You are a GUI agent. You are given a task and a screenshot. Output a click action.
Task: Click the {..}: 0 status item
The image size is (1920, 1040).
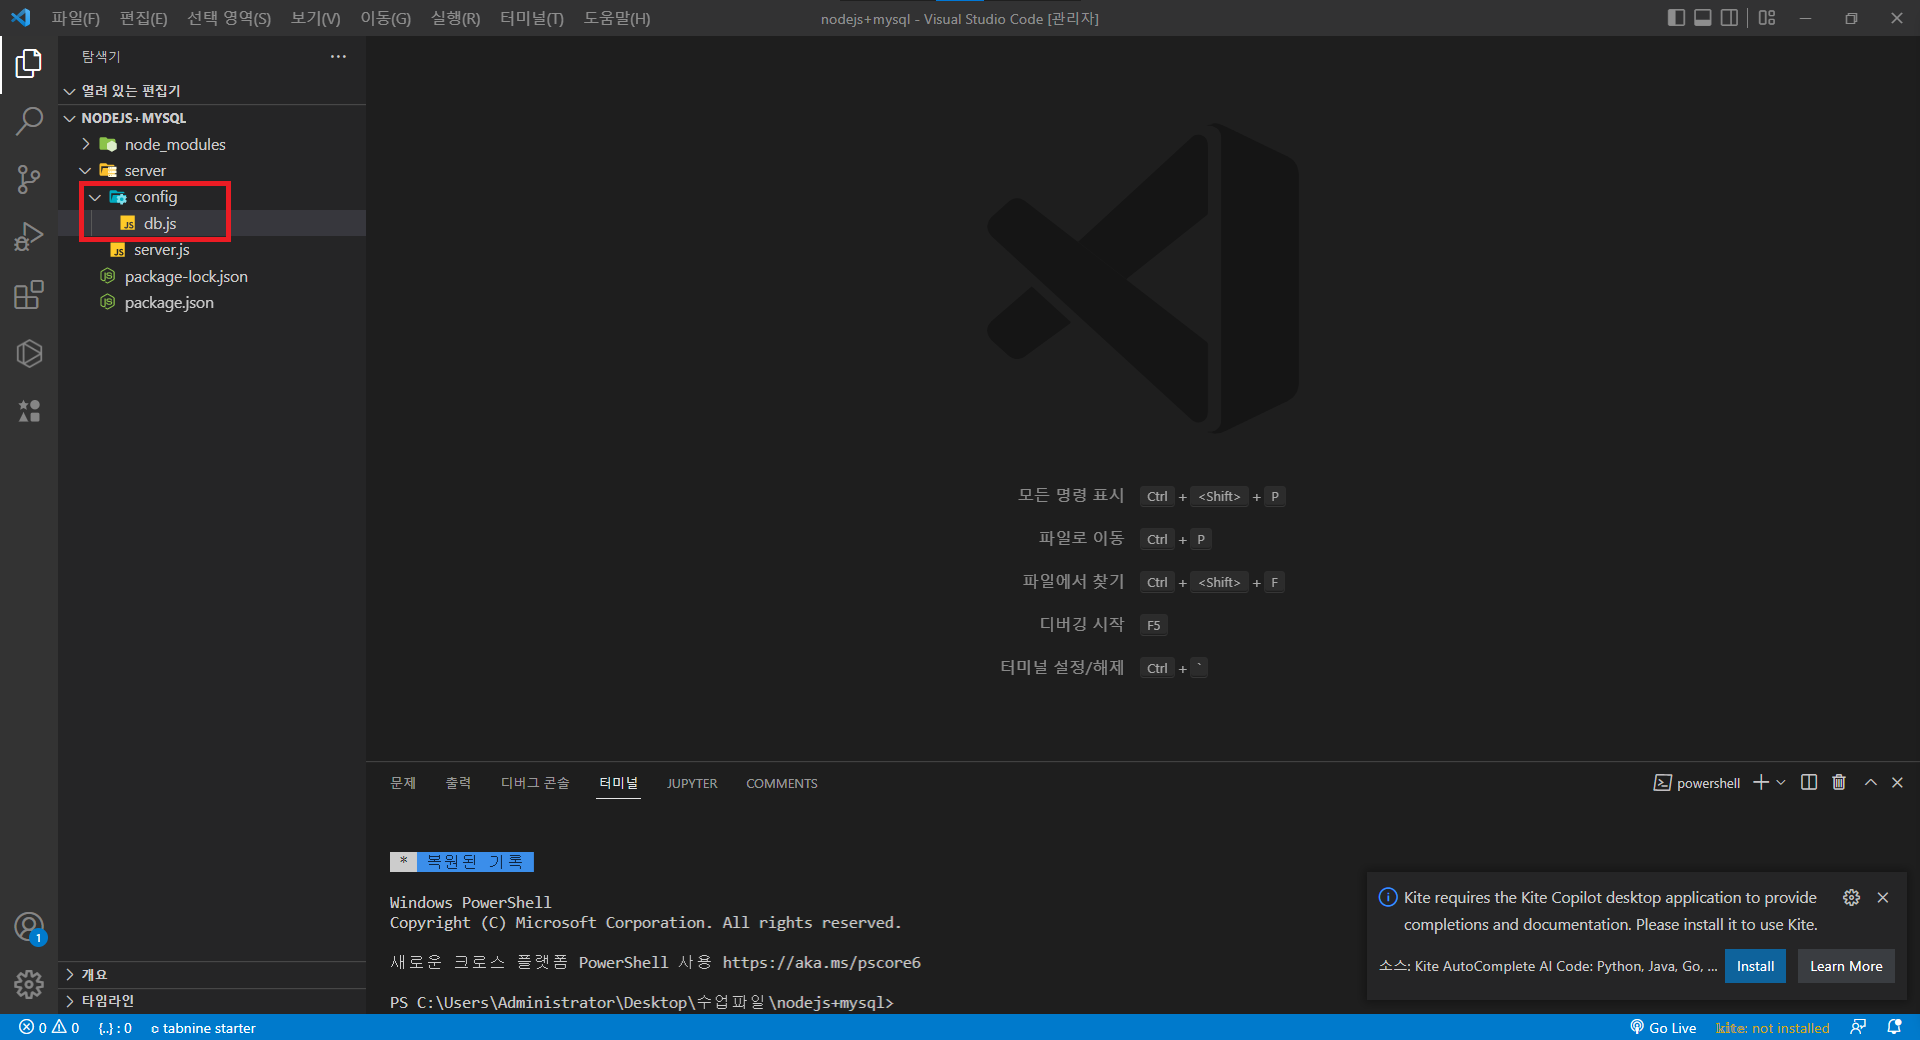(x=115, y=1027)
